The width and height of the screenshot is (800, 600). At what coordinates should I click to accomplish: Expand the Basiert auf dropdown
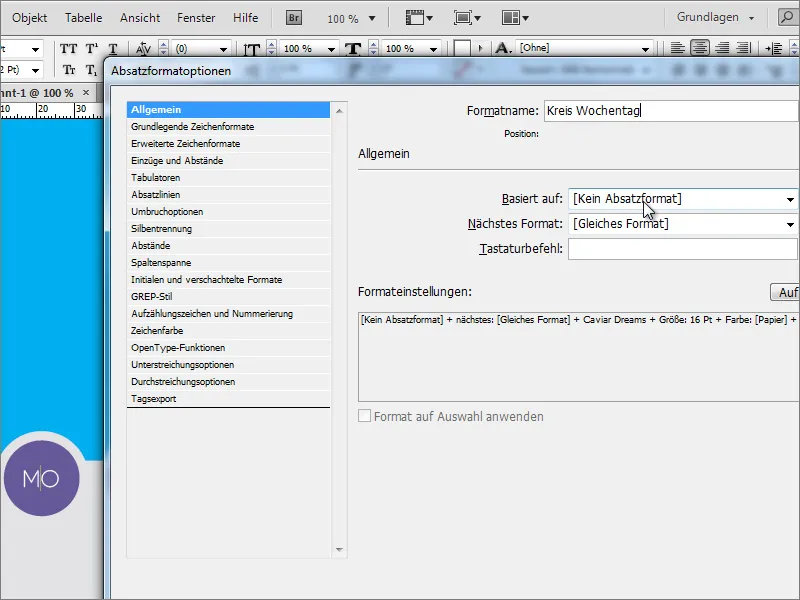coord(790,199)
